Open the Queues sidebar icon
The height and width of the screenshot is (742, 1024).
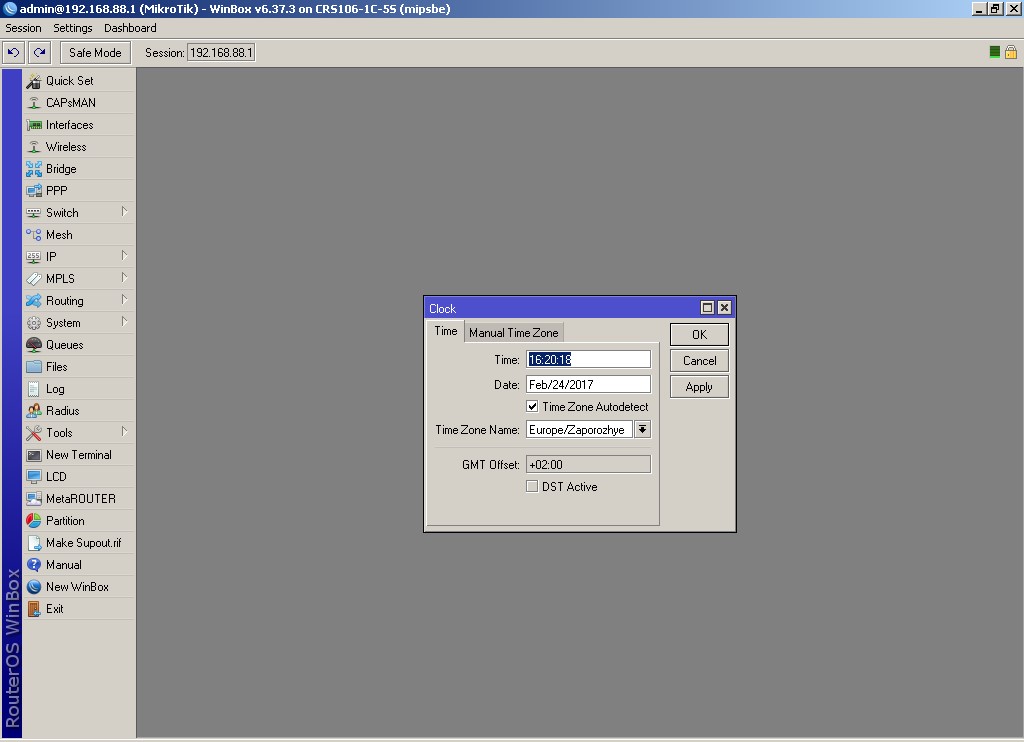34,345
